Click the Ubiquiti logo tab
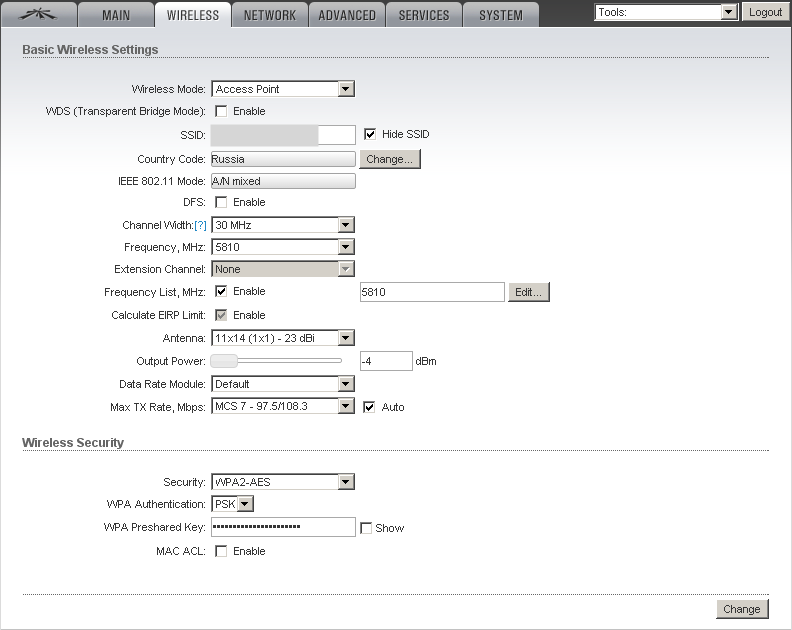Viewport: 792px width, 630px height. tap(40, 14)
